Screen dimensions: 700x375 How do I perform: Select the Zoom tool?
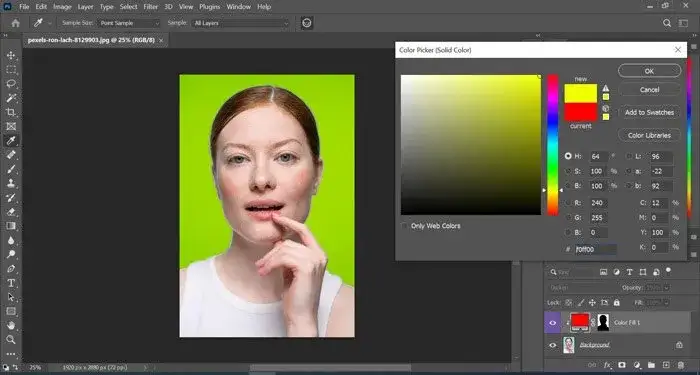click(11, 340)
